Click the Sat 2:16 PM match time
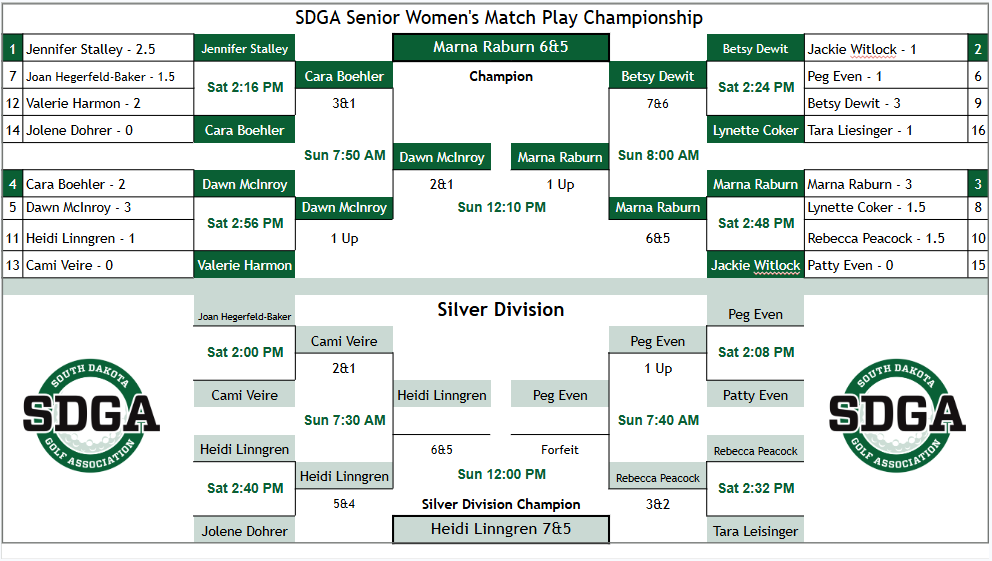The height and width of the screenshot is (561, 992). click(245, 88)
